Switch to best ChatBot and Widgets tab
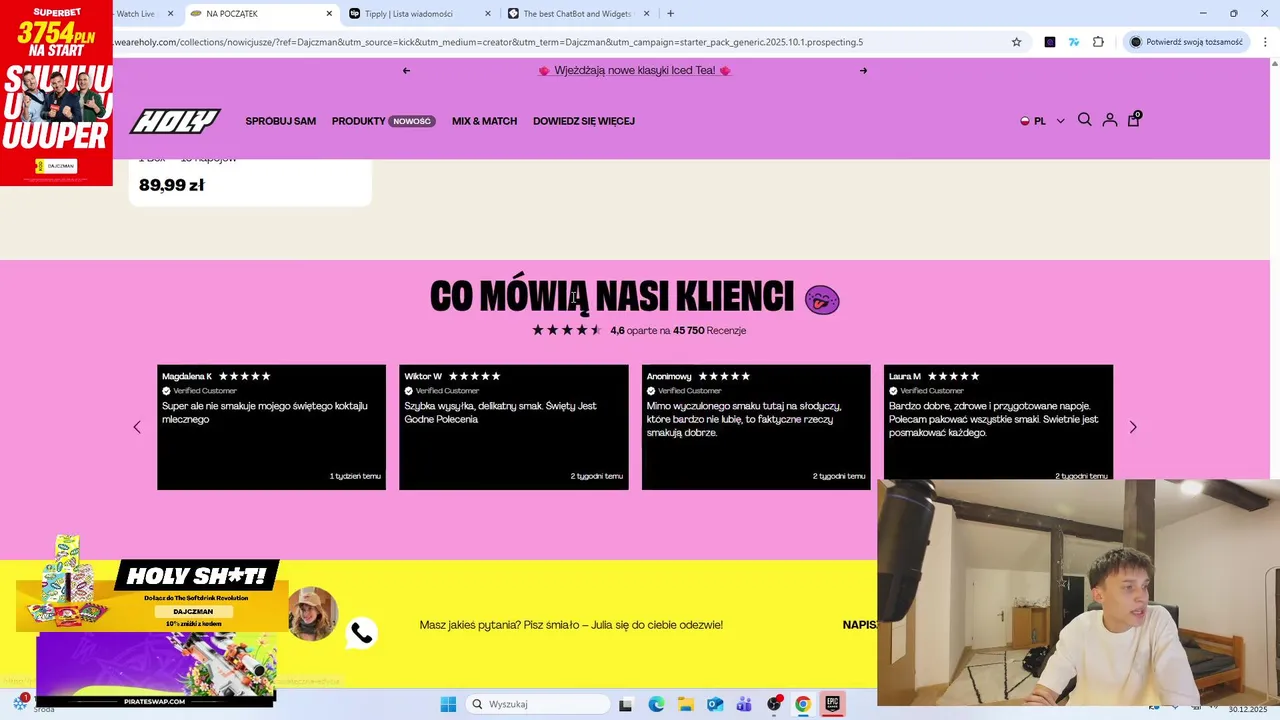 [x=579, y=14]
